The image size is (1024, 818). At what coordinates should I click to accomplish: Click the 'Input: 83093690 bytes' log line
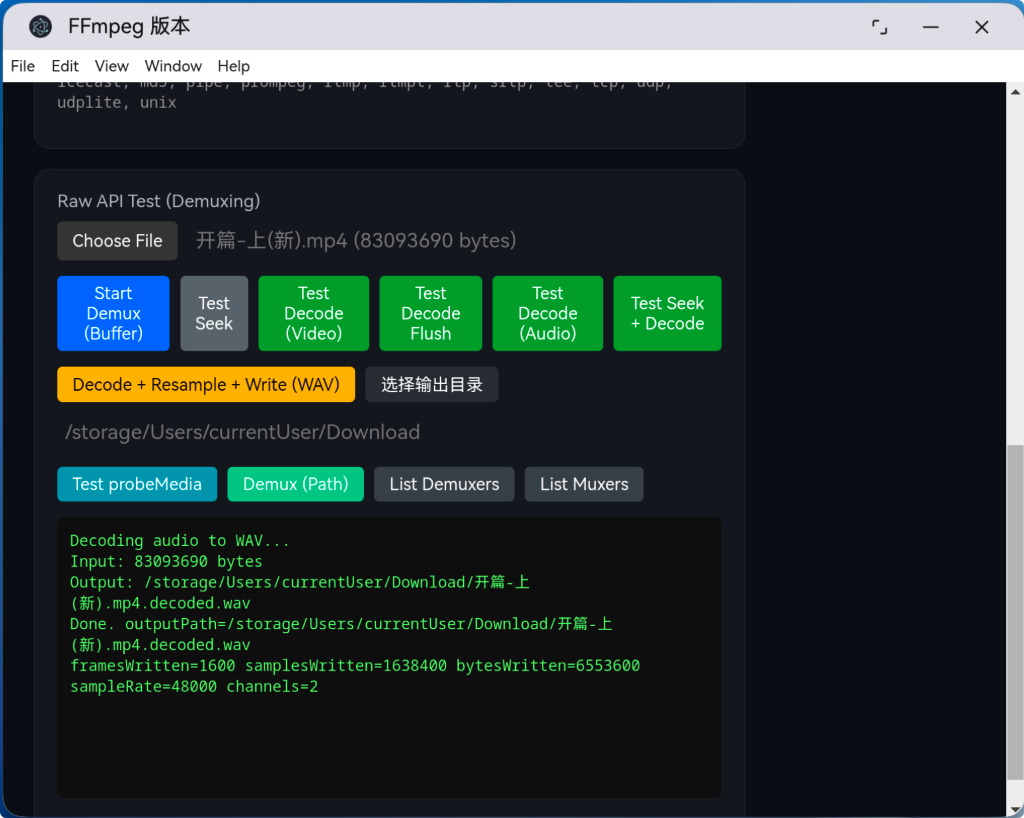point(167,561)
